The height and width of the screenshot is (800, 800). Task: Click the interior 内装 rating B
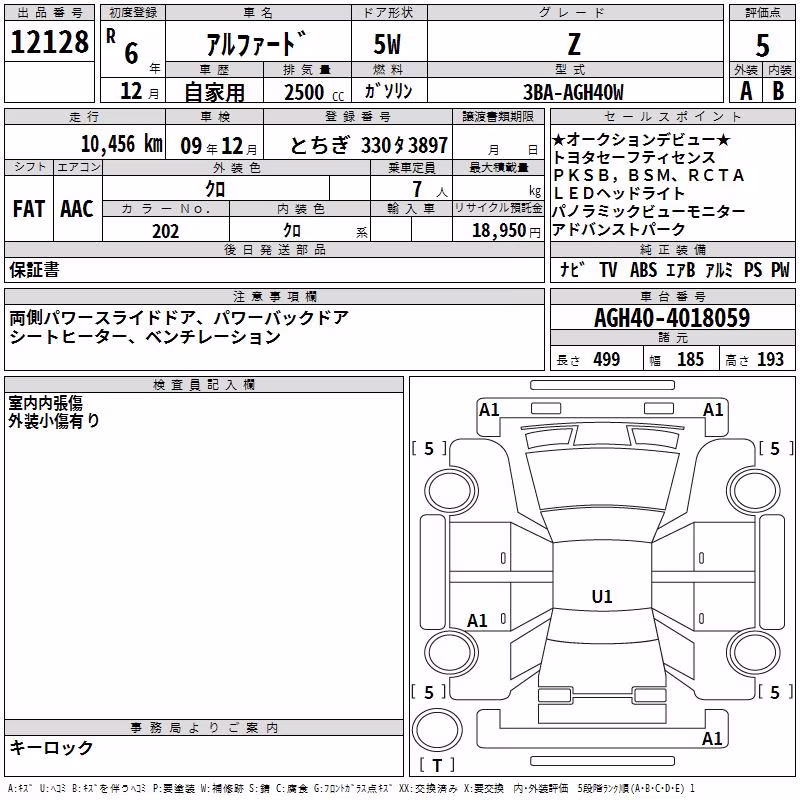point(778,91)
